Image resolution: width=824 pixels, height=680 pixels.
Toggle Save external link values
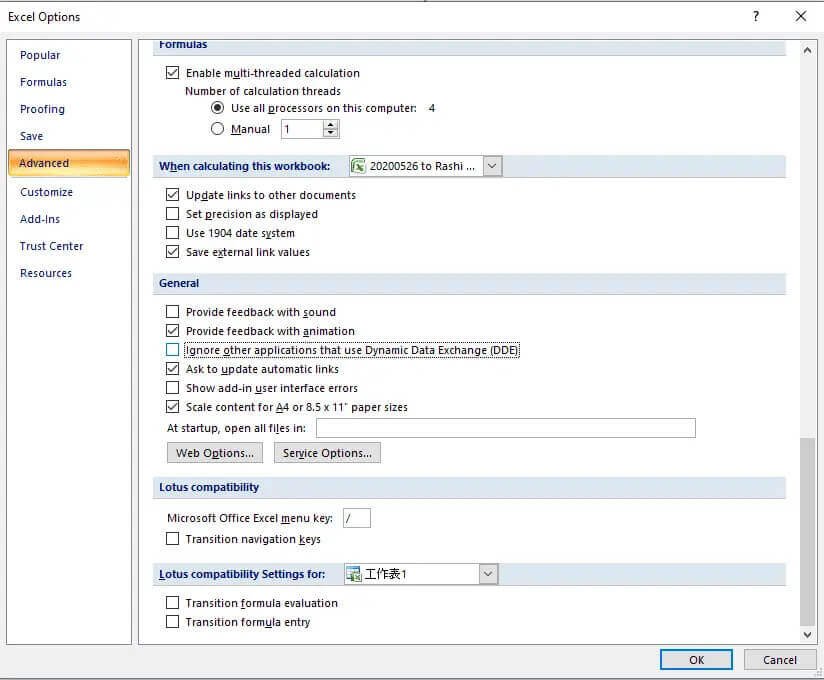[172, 252]
